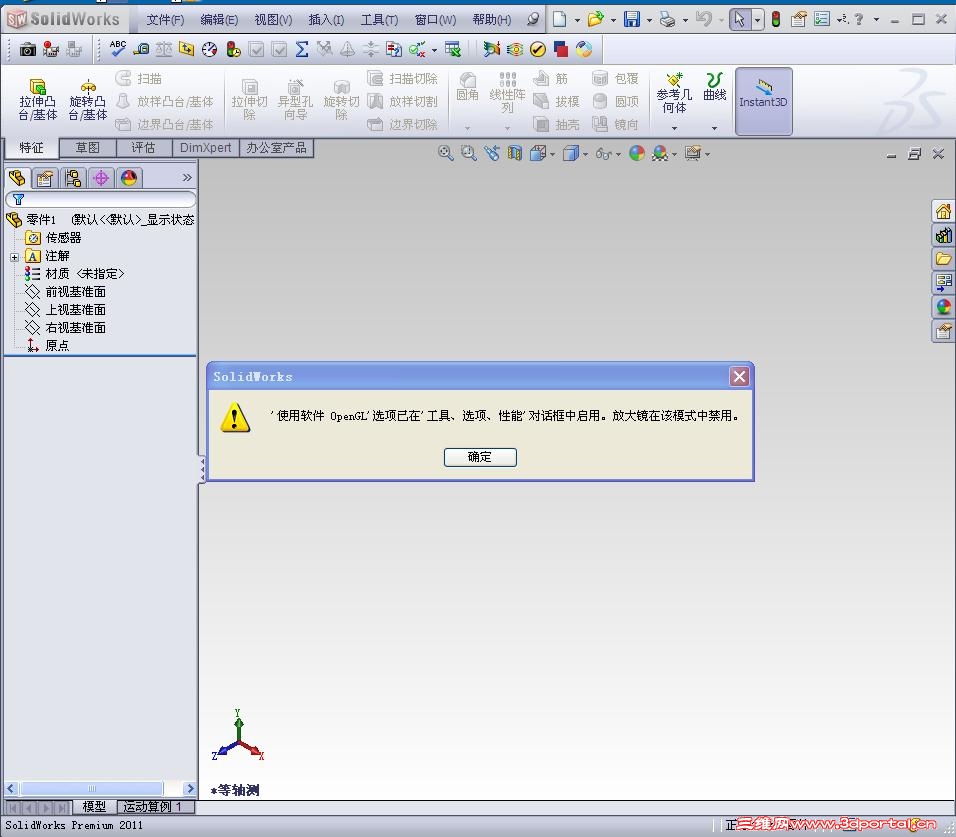The width and height of the screenshot is (956, 837).
Task: Switch to the 草图 tab
Action: (87, 148)
